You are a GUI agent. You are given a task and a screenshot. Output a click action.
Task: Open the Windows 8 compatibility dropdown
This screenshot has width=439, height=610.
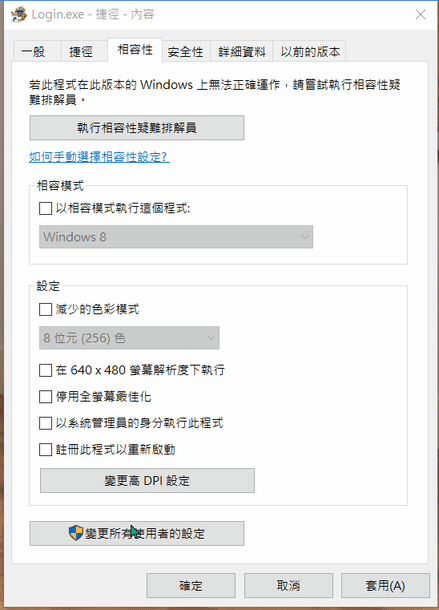[x=176, y=237]
